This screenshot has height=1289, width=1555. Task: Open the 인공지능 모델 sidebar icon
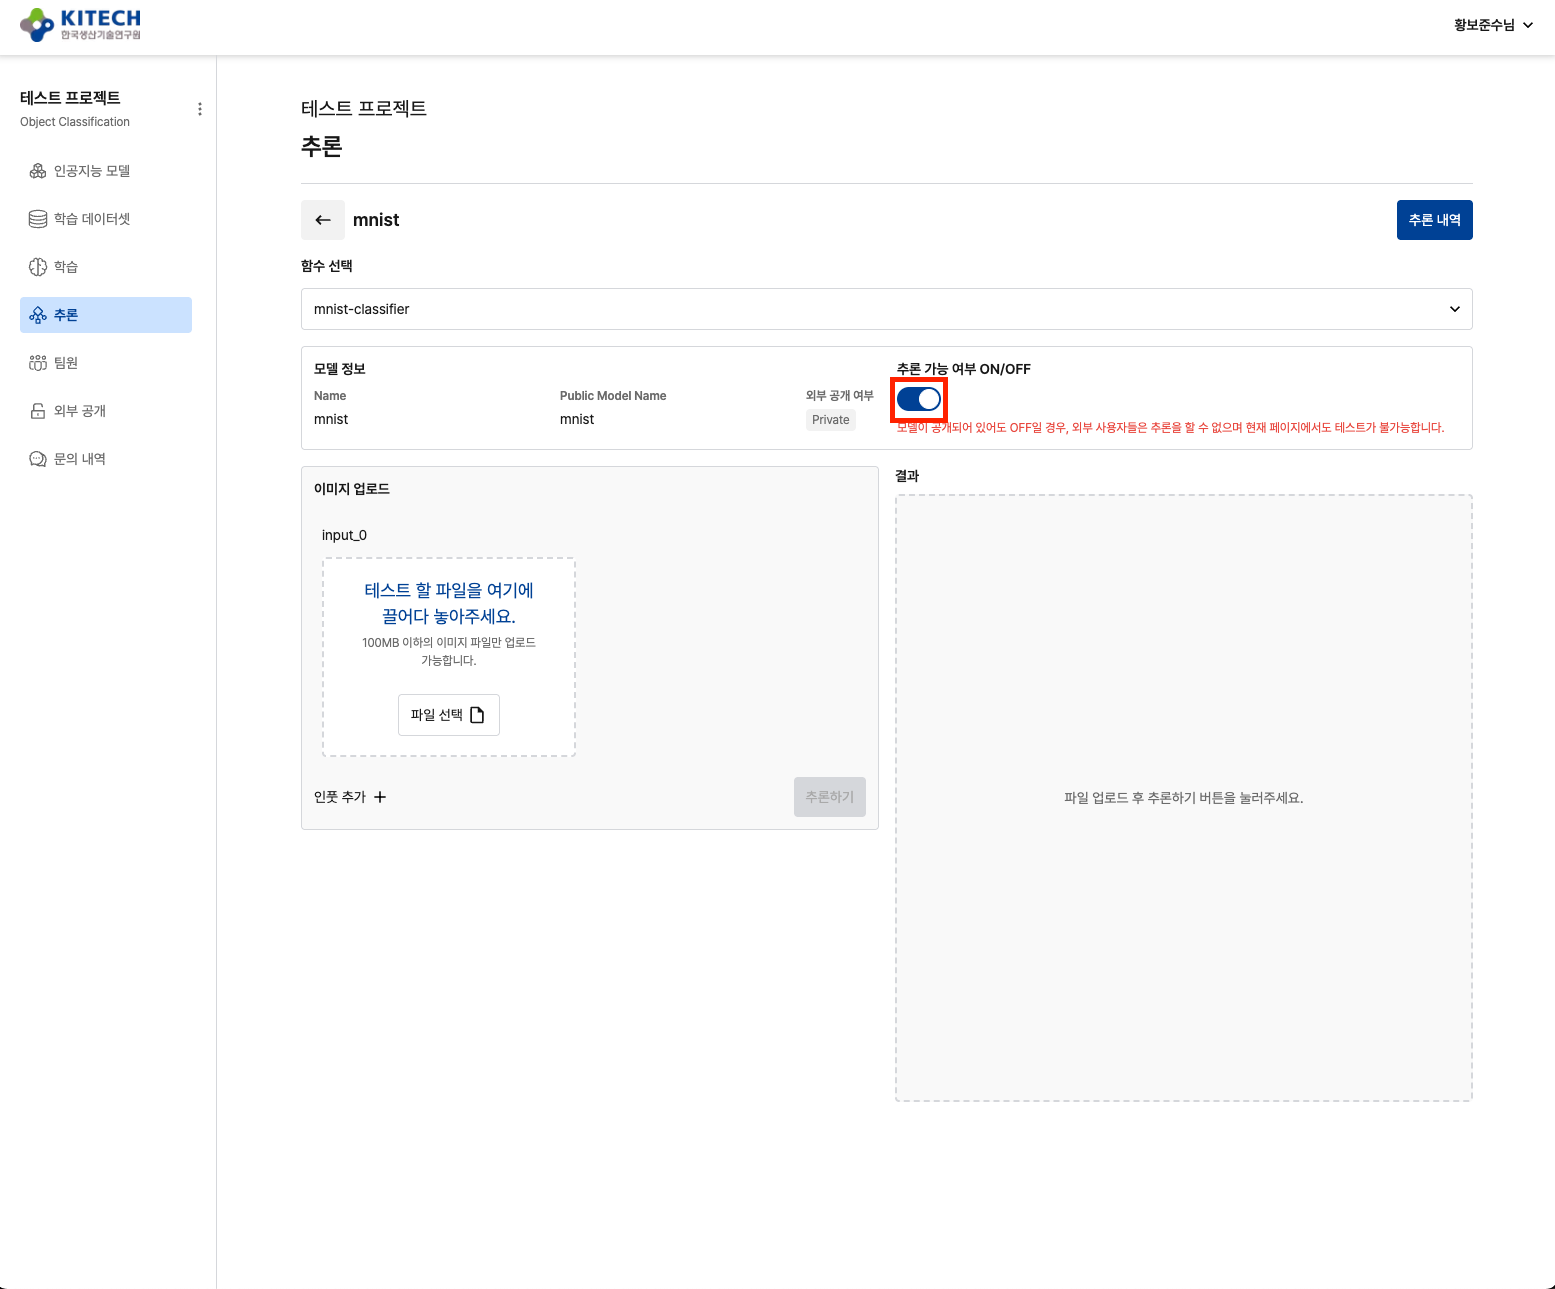38,171
